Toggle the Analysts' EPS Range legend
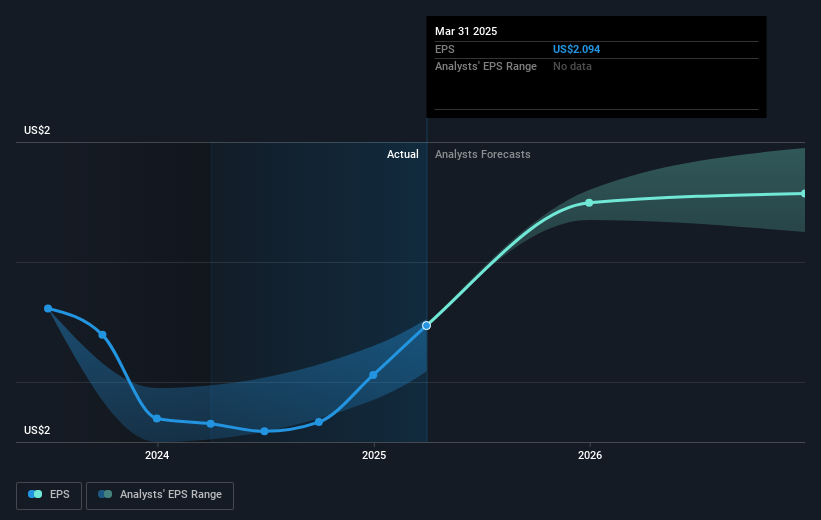Viewport: 821px width, 520px height. click(x=160, y=495)
